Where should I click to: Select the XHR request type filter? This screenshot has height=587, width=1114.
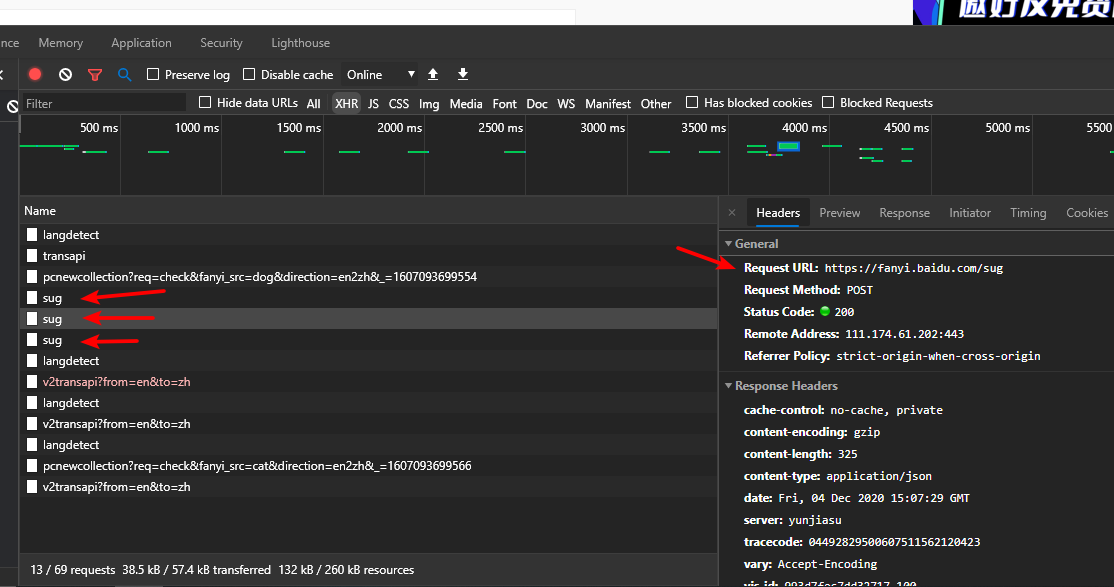(347, 104)
